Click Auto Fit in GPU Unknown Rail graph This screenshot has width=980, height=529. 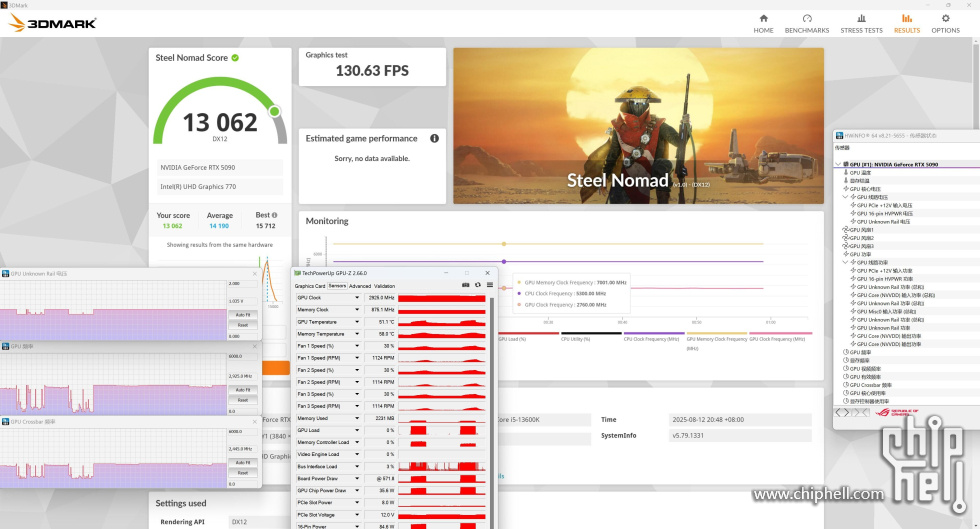coord(243,315)
